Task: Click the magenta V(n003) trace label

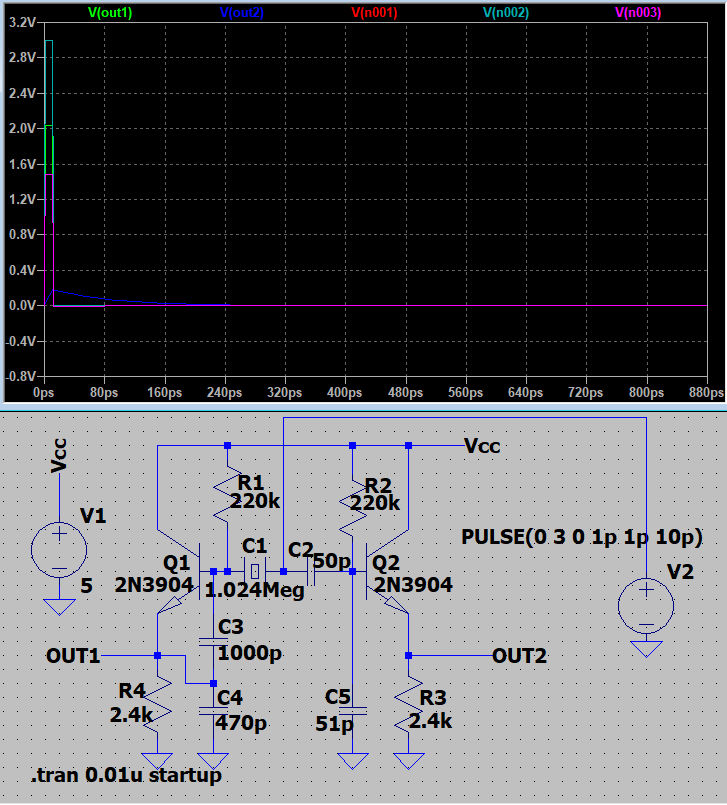Action: [x=639, y=13]
